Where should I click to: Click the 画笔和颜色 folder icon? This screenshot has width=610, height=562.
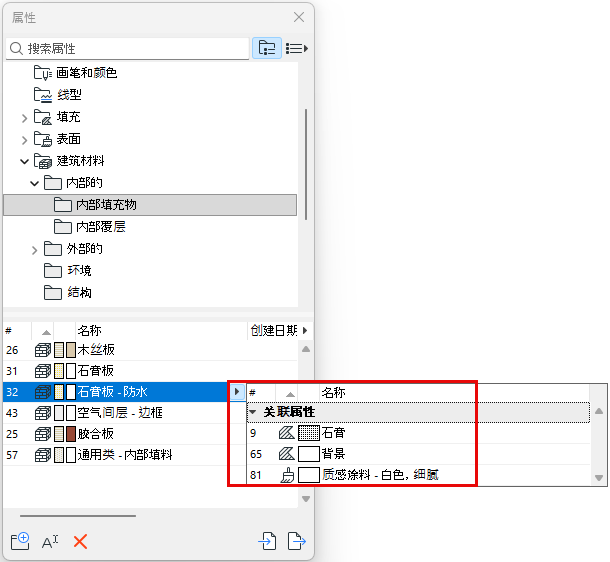coord(42,73)
